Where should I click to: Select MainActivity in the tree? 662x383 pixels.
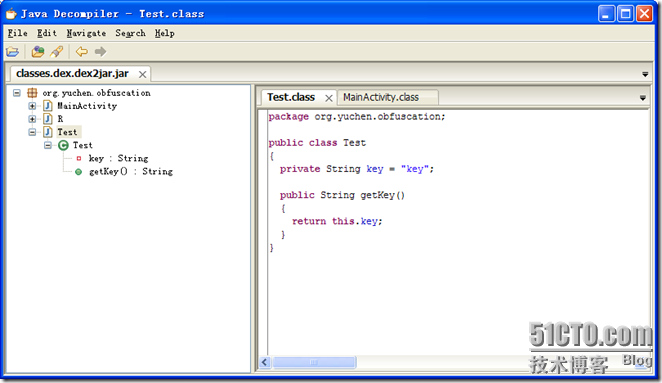pos(87,106)
